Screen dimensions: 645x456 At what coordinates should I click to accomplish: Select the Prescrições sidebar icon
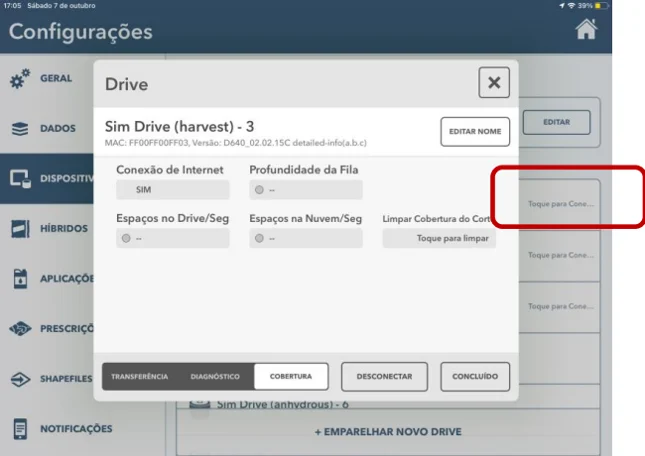point(20,329)
